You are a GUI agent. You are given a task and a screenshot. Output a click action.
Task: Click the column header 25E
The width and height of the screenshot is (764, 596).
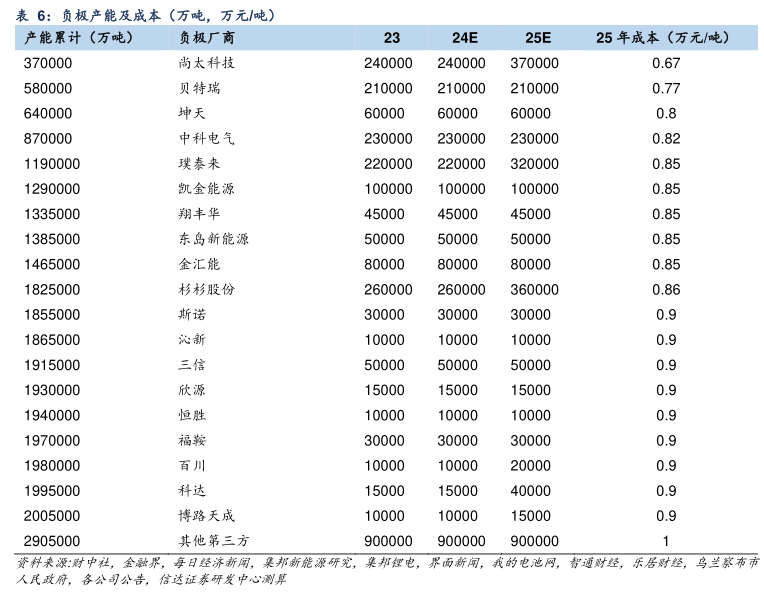[x=538, y=38]
